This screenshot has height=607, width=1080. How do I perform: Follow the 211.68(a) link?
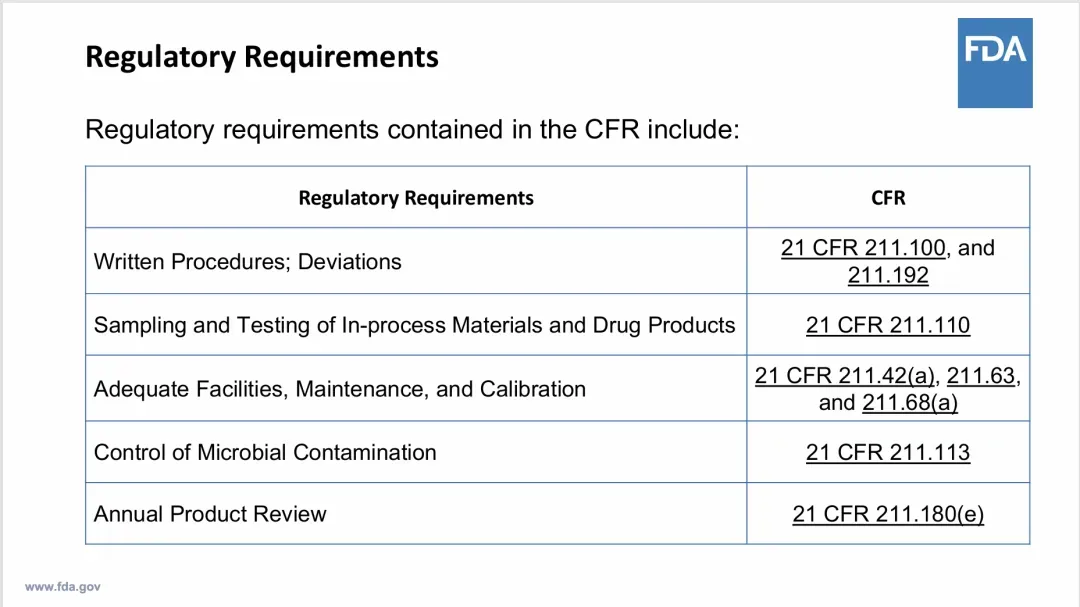click(910, 403)
